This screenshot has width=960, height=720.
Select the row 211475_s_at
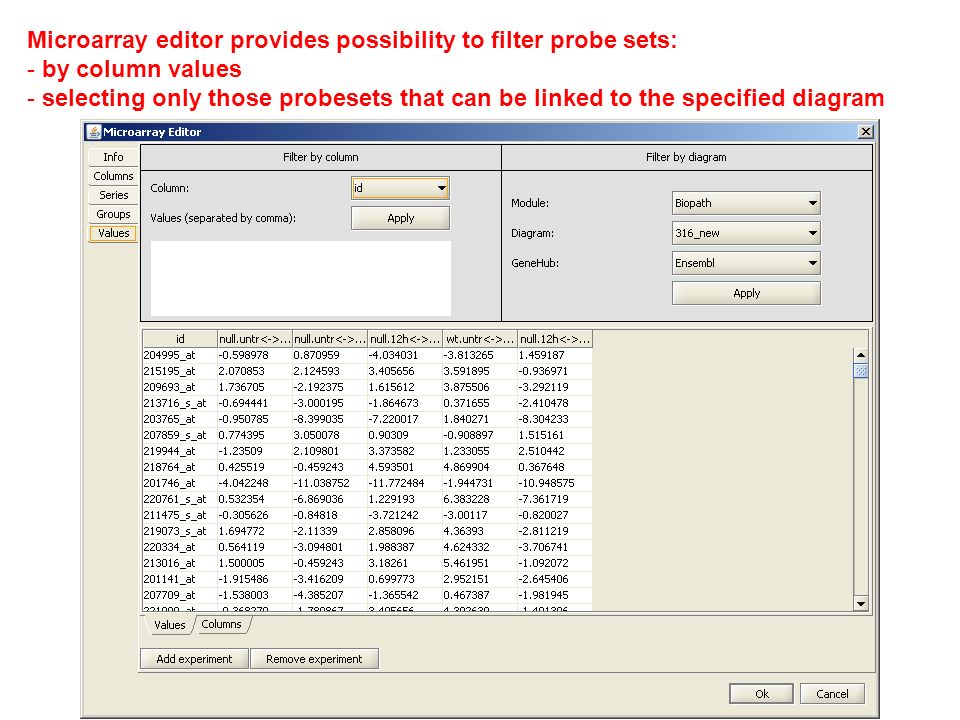[367, 515]
